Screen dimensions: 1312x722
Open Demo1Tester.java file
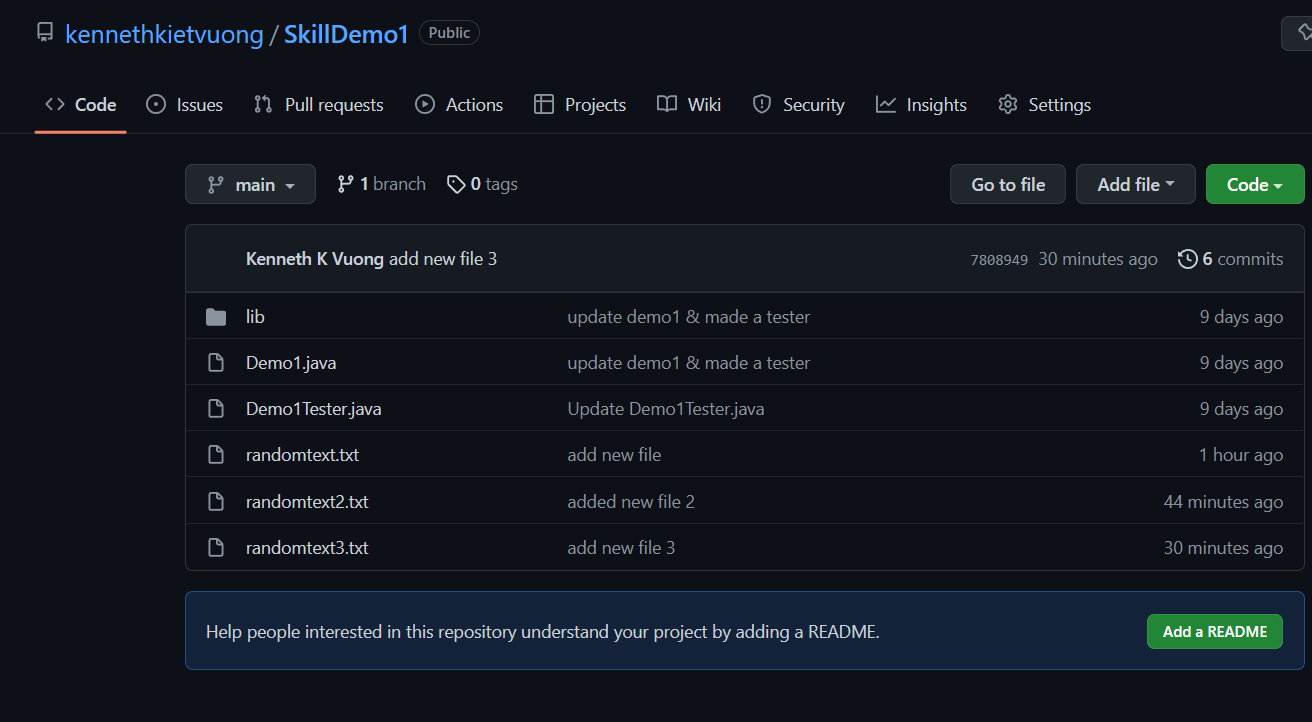tap(314, 409)
